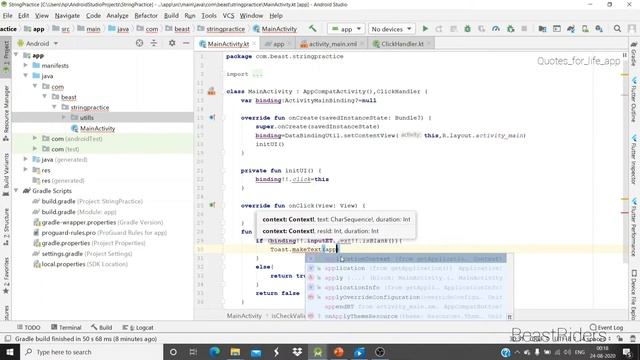Click the Attach Debugger toolbar icon

(x=510, y=29)
